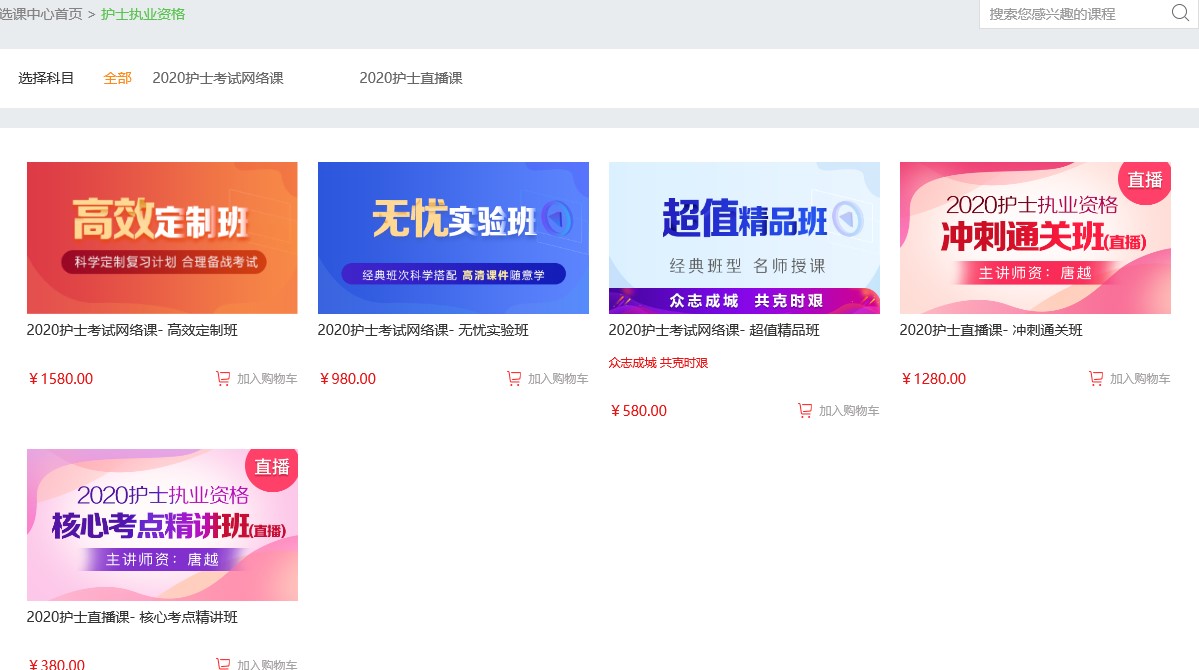Open title link 2020护士直播课- 核心考点精讲班
The image size is (1199, 670).
[x=132, y=617]
